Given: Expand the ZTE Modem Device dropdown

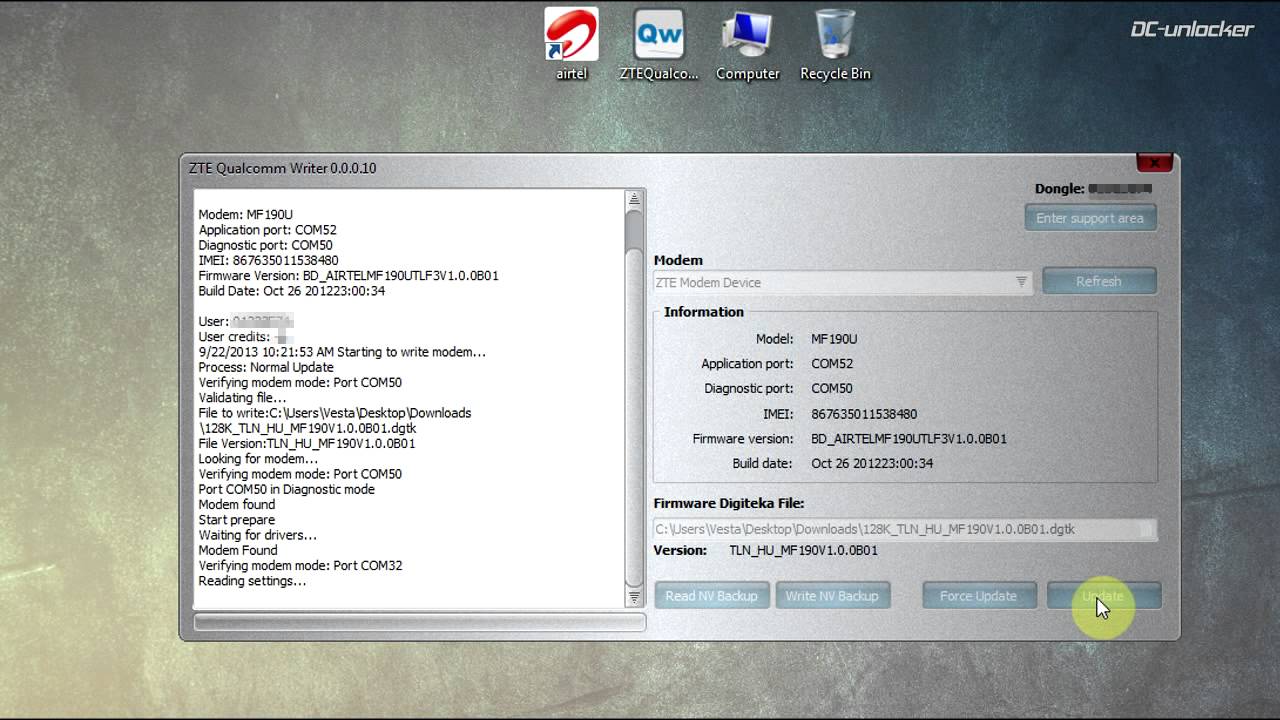Looking at the screenshot, I should click(1021, 282).
